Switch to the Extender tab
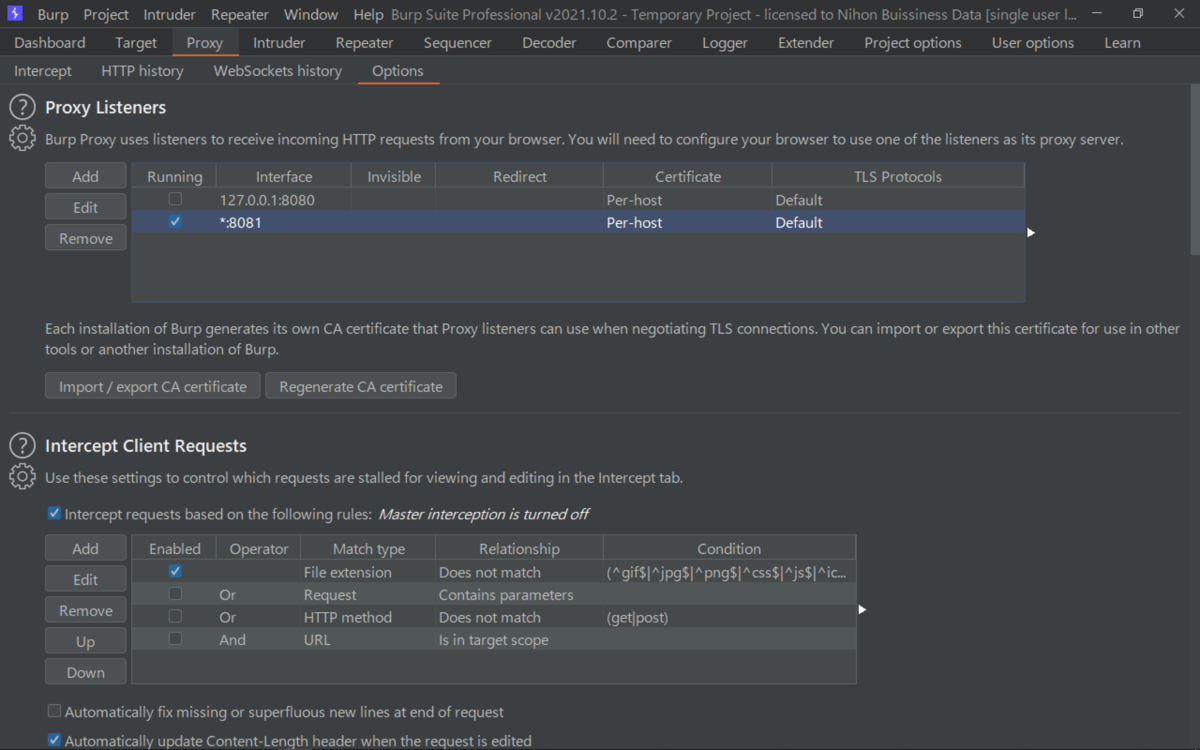The image size is (1200, 750). pos(806,43)
